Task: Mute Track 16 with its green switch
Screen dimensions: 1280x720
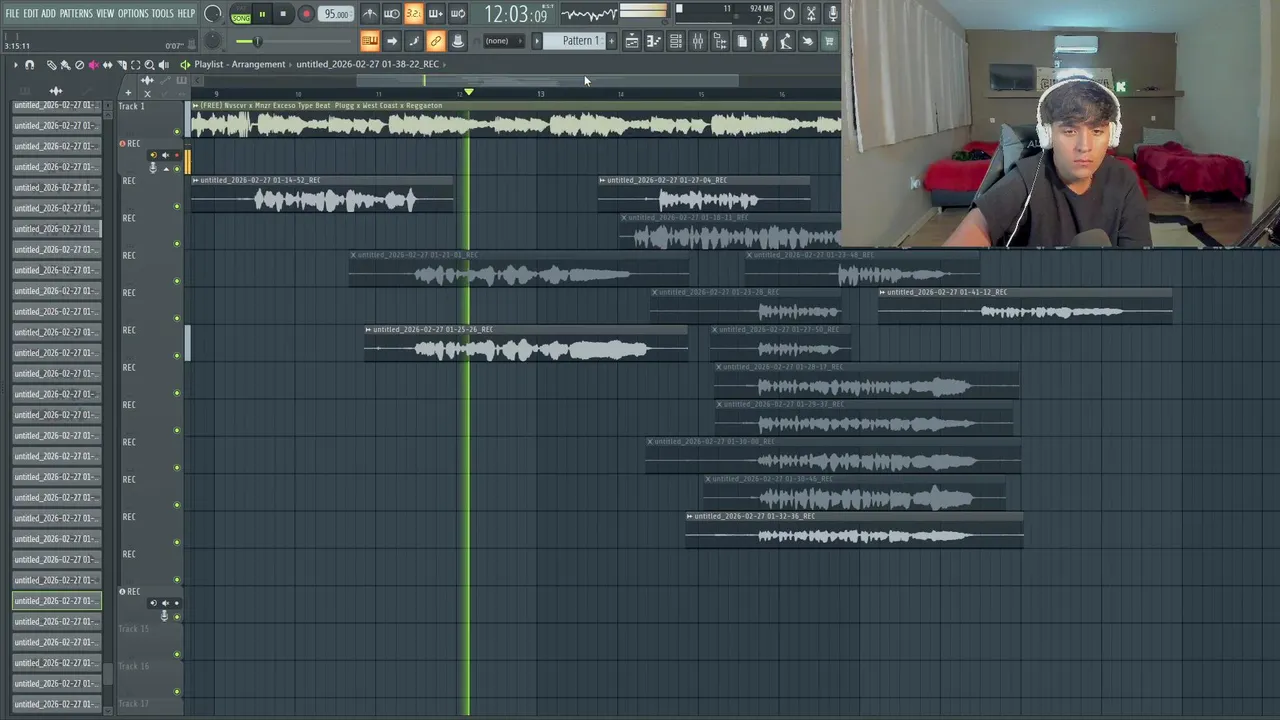Action: (177, 691)
